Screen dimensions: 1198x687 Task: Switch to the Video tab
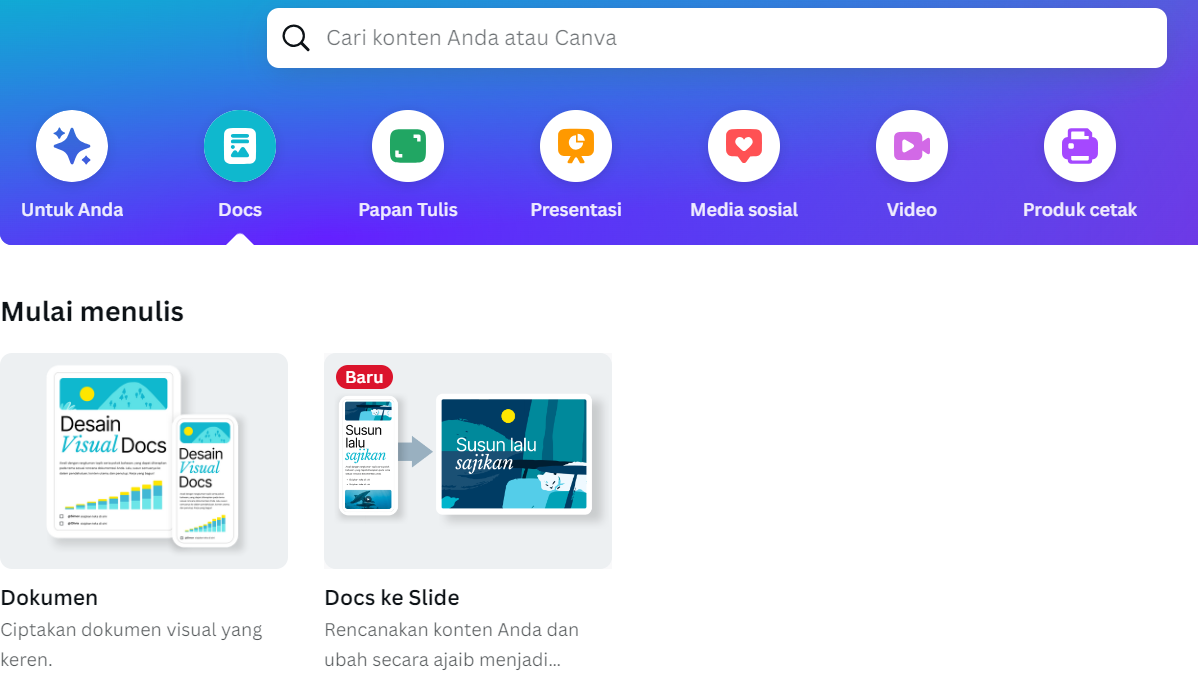click(x=911, y=210)
